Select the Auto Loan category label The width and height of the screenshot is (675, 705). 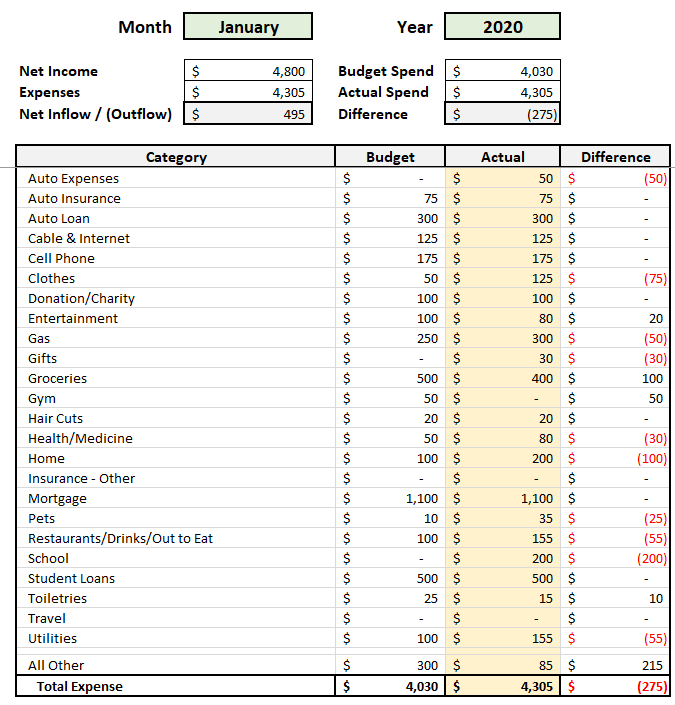pyautogui.click(x=59, y=219)
